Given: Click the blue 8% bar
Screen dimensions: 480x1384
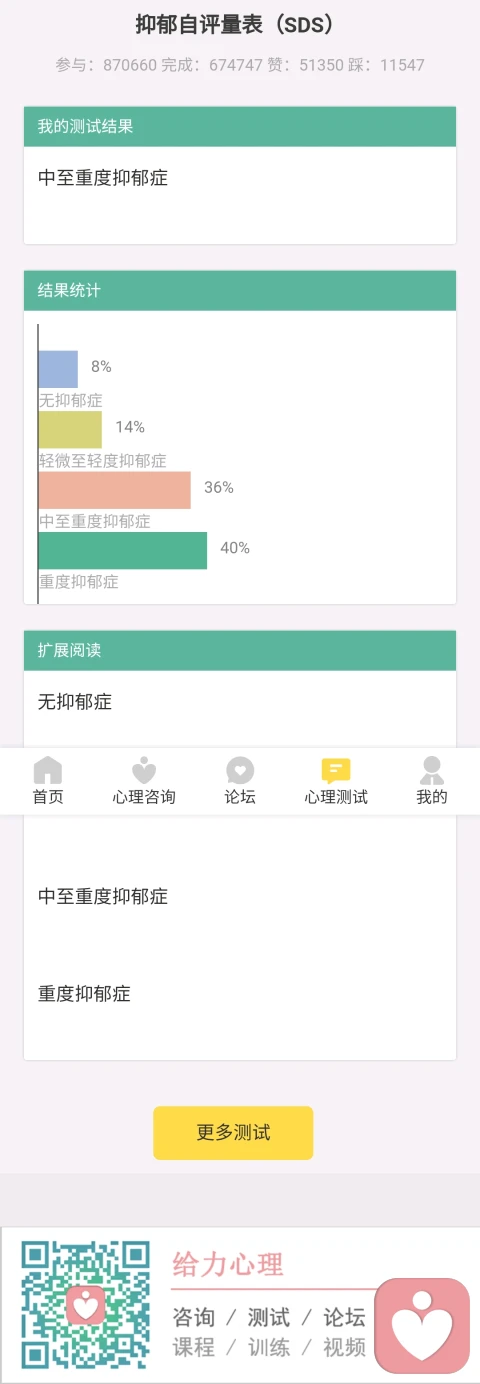Looking at the screenshot, I should [58, 369].
